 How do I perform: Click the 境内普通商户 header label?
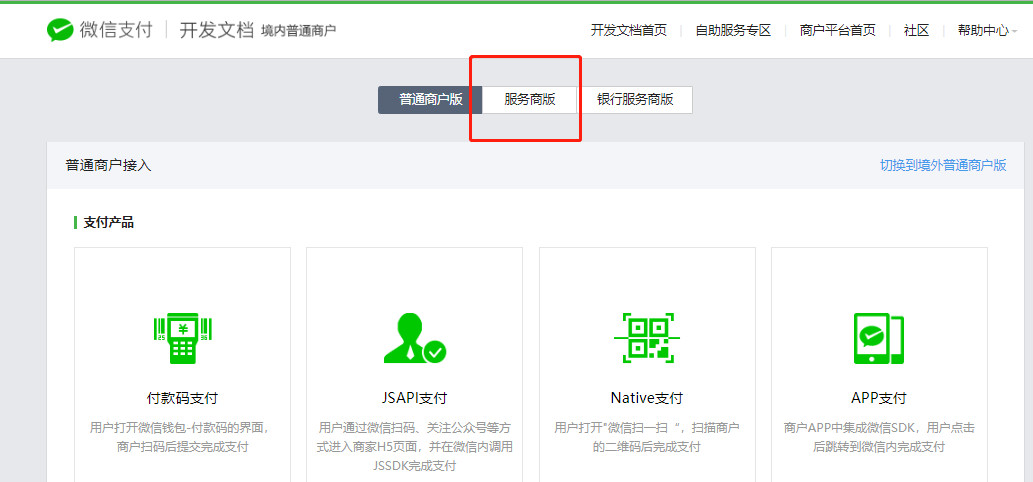(298, 31)
